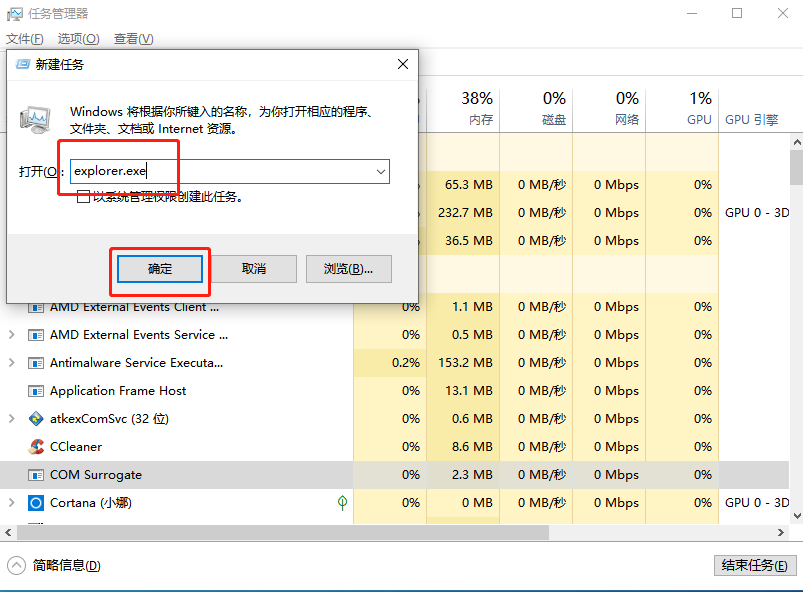This screenshot has height=592, width=803.
Task: Click the atkexComSvc process icon
Action: click(x=36, y=419)
